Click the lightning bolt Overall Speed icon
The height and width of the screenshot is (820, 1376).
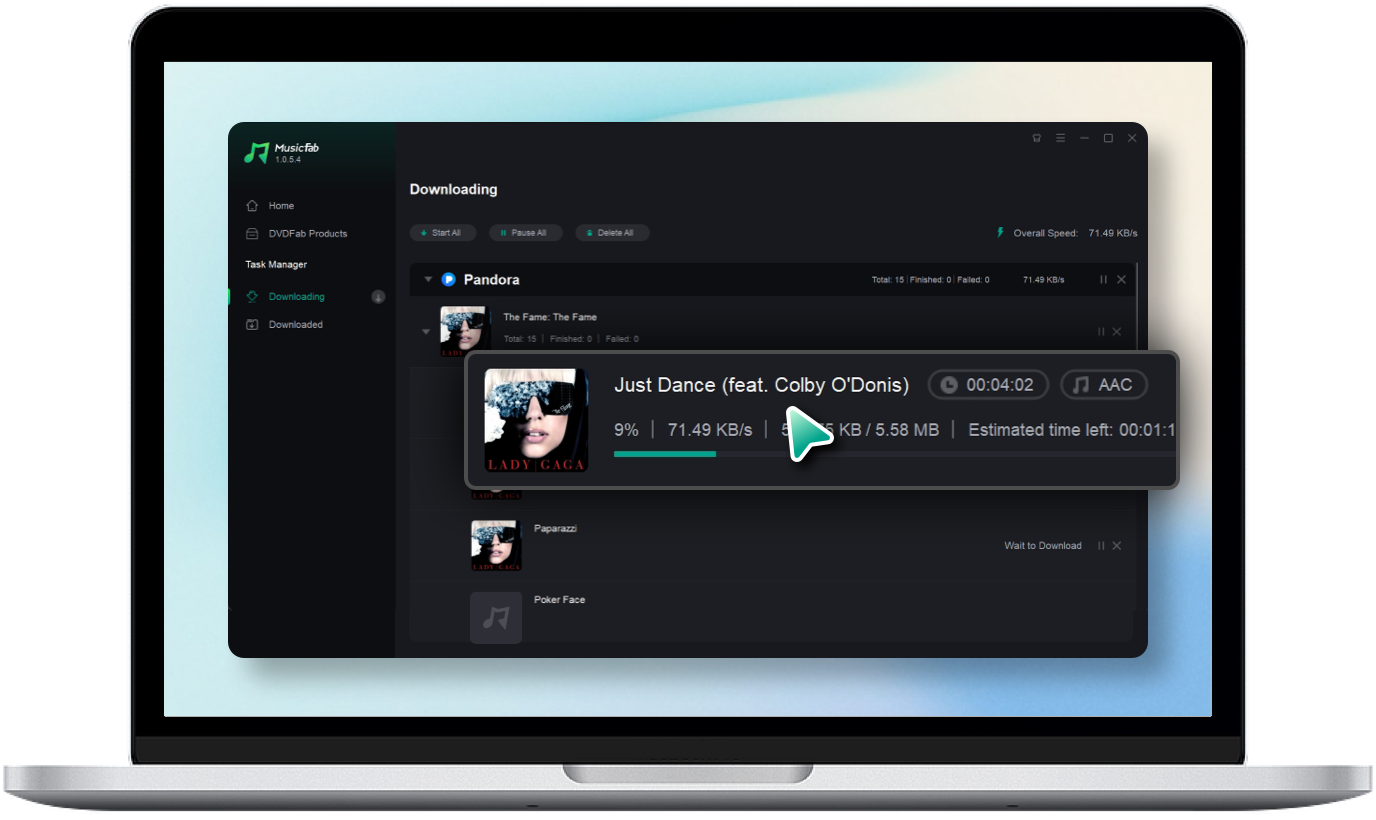[999, 233]
